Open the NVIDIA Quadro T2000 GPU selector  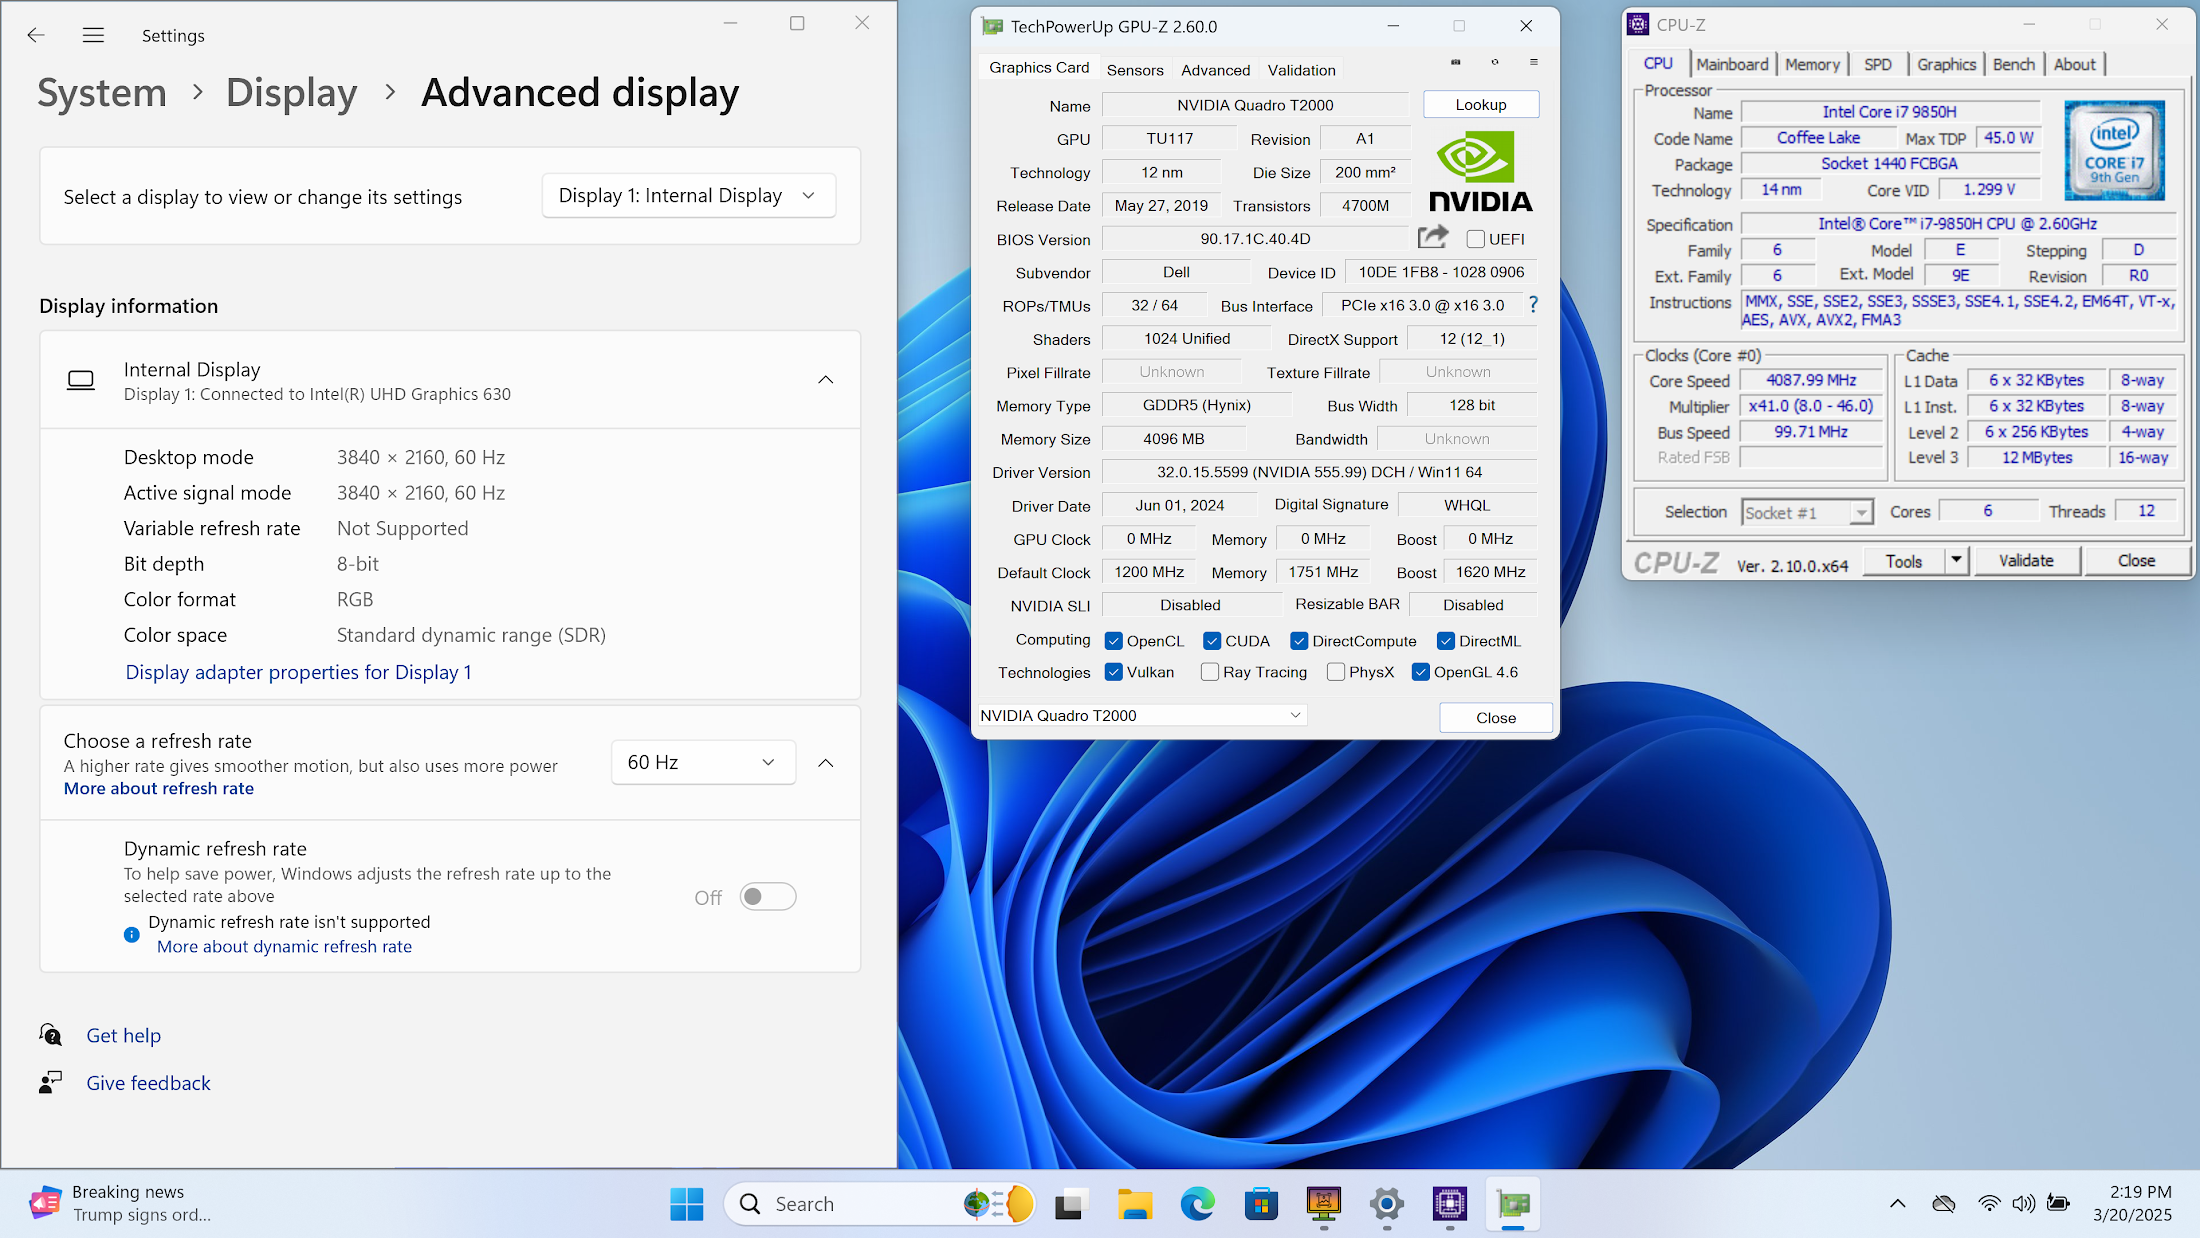click(1141, 716)
